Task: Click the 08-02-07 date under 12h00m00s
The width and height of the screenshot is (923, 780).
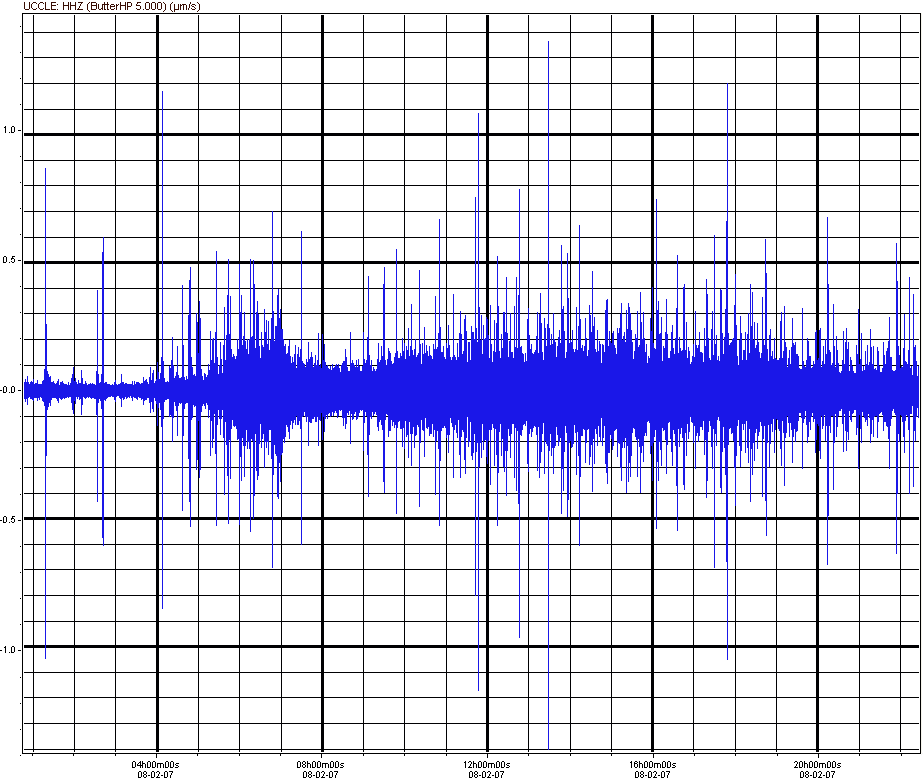Action: 487,774
